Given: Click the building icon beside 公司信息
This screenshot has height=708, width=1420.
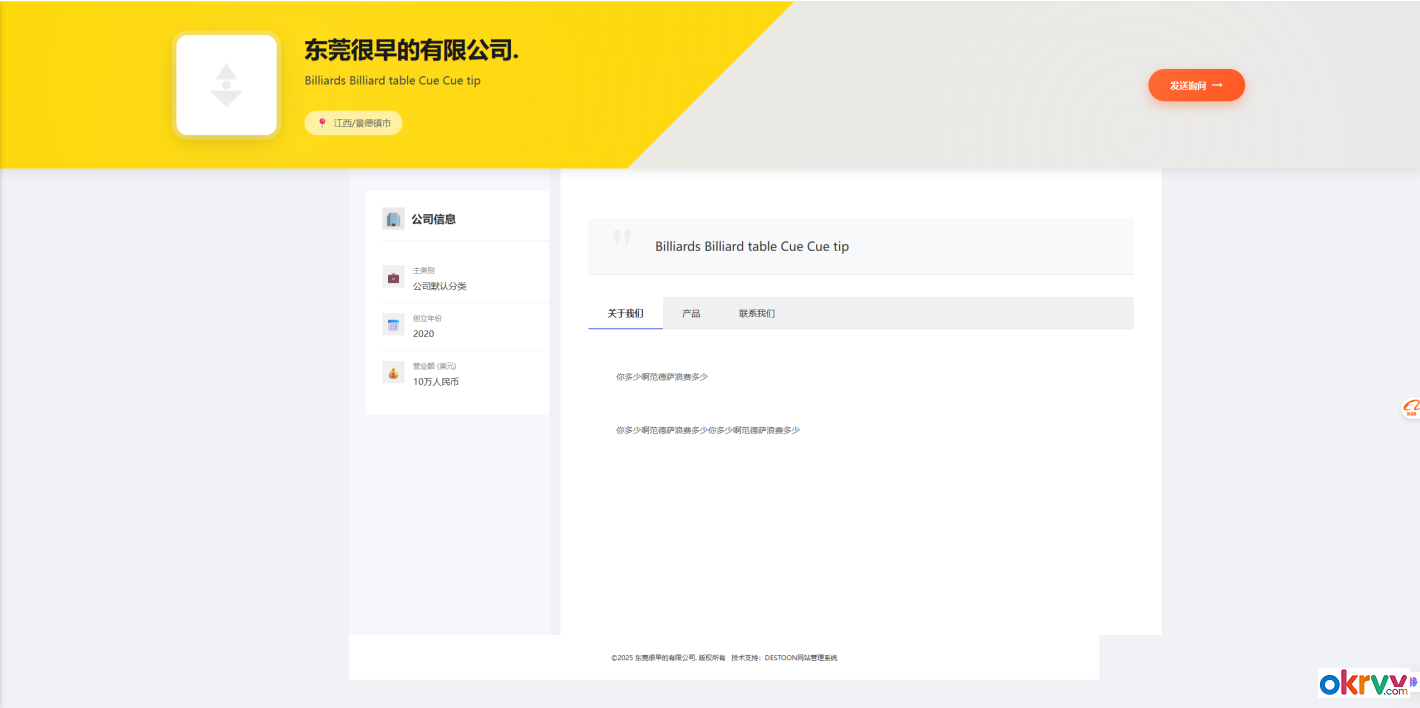Looking at the screenshot, I should (393, 219).
